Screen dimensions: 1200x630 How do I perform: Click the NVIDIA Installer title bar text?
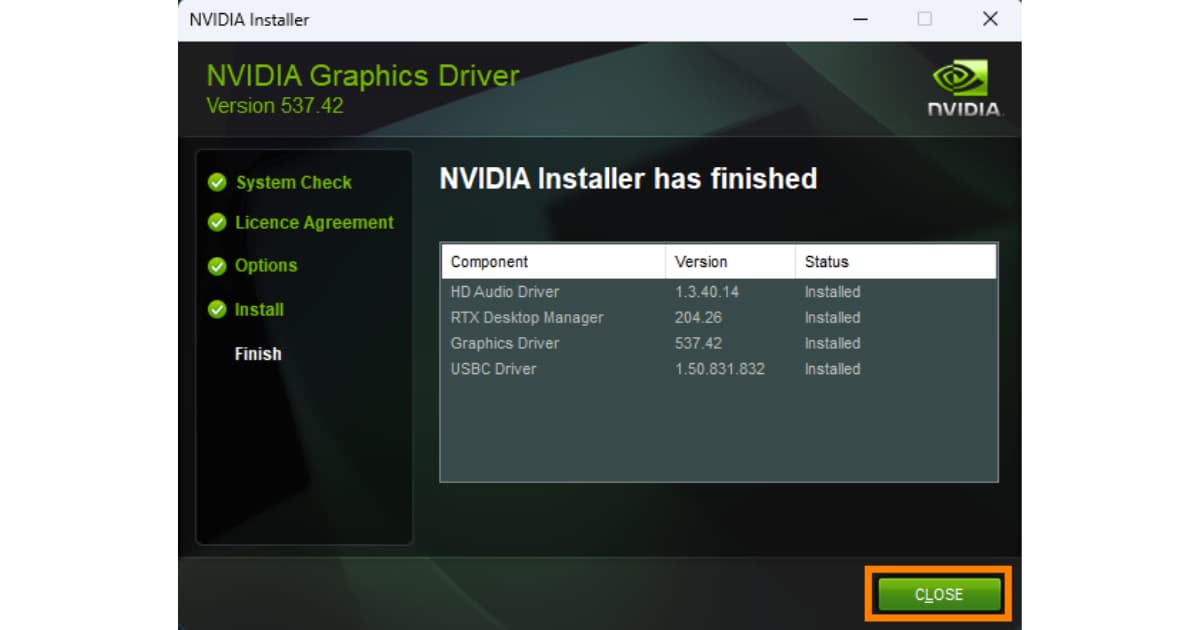(249, 20)
